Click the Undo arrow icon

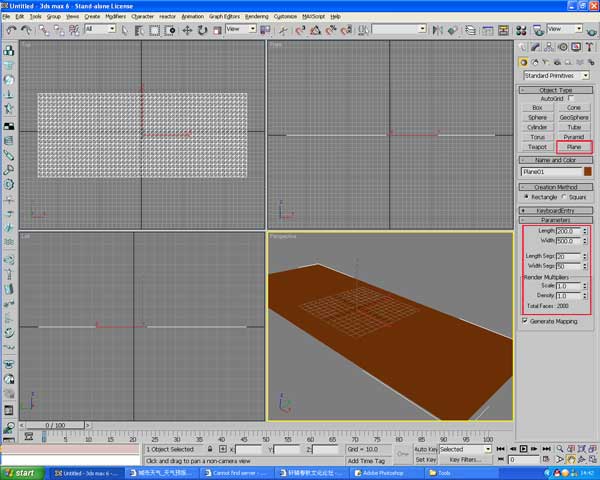click(11, 30)
